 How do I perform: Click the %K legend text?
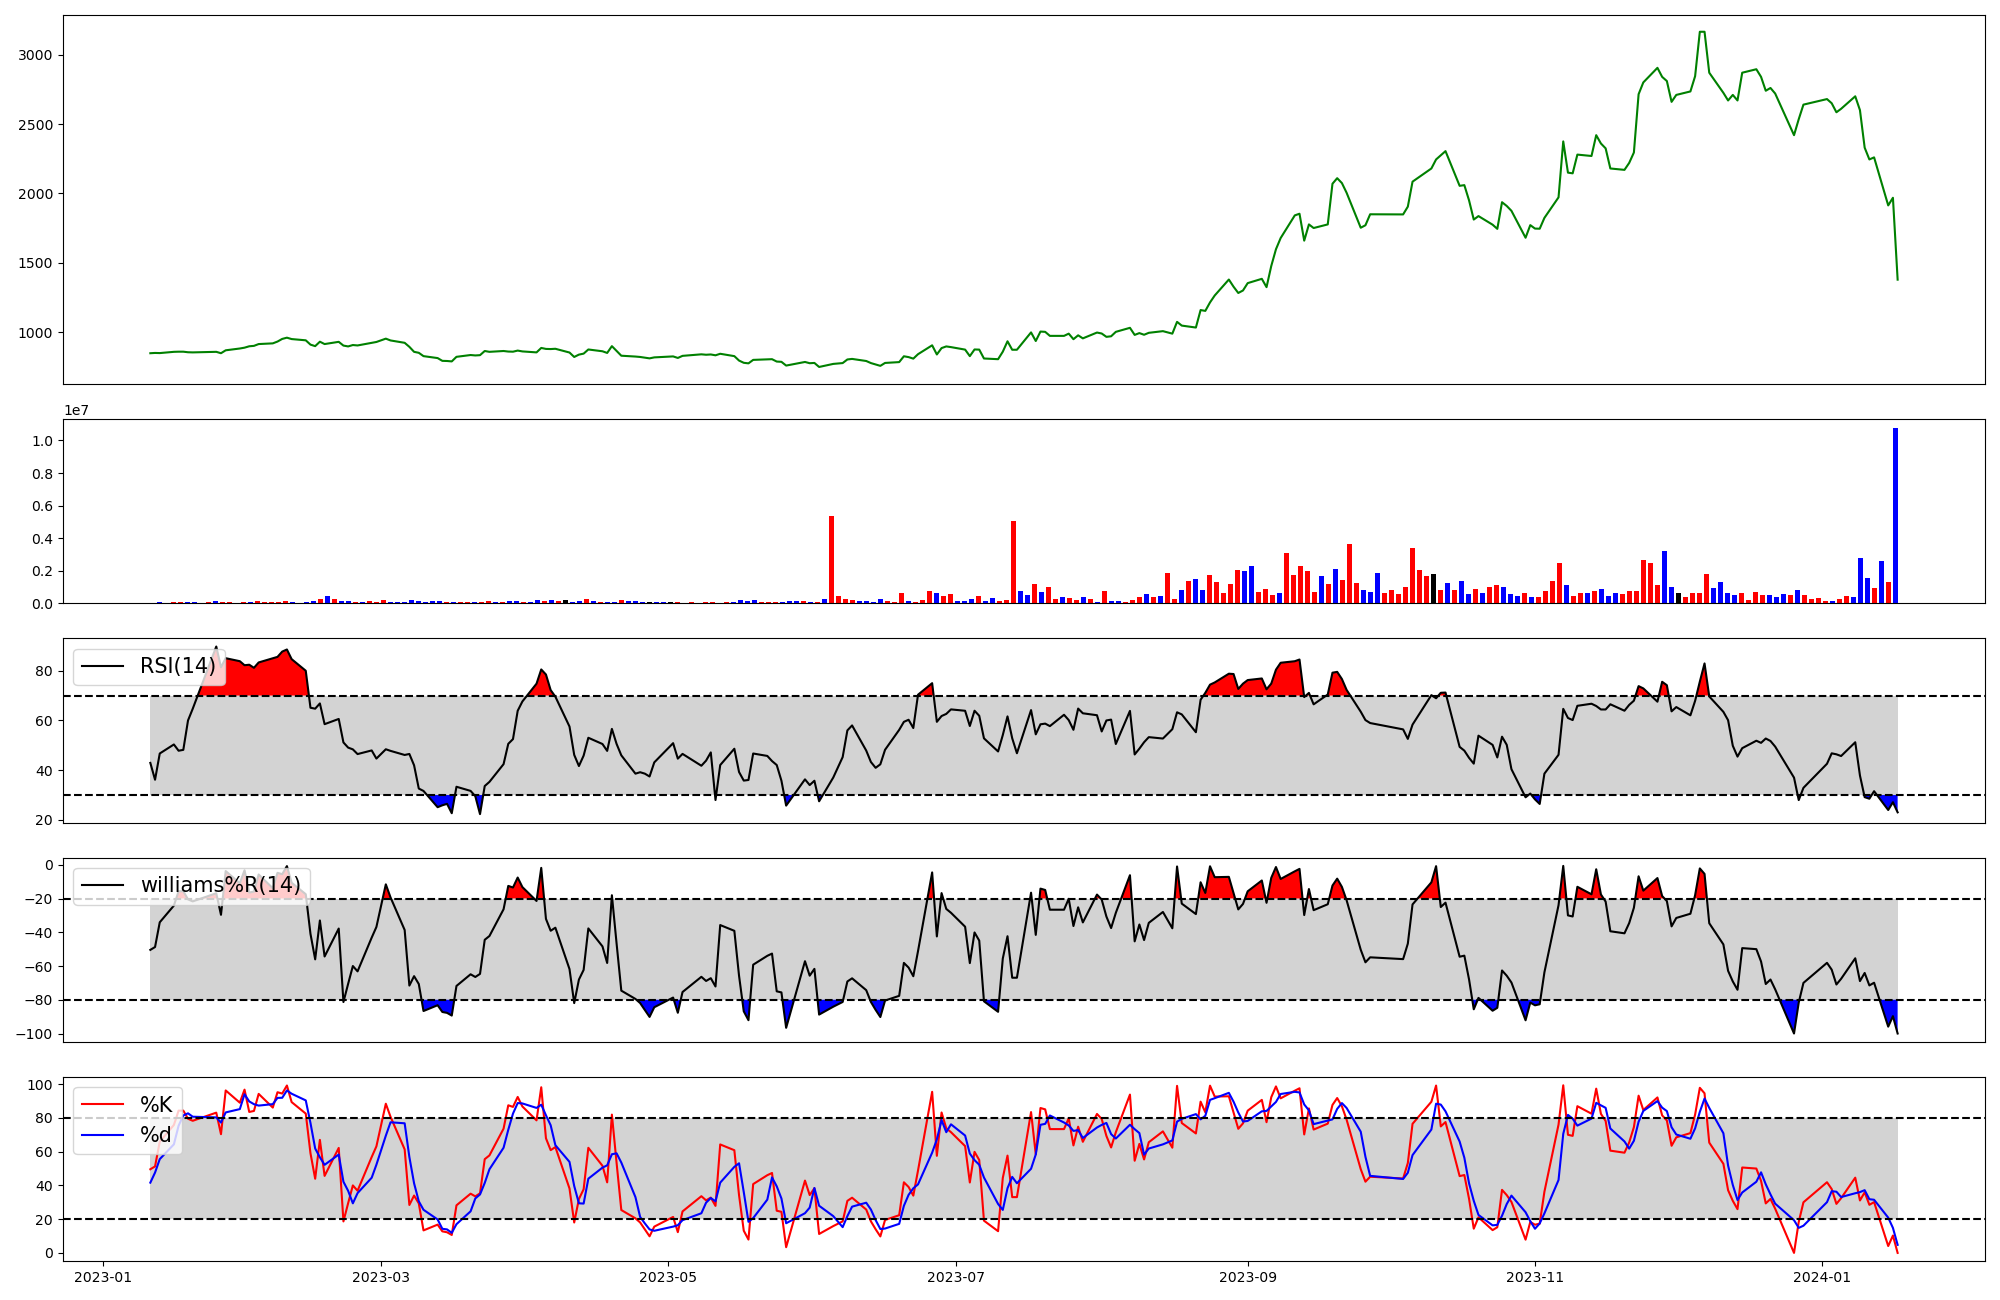click(x=156, y=1105)
